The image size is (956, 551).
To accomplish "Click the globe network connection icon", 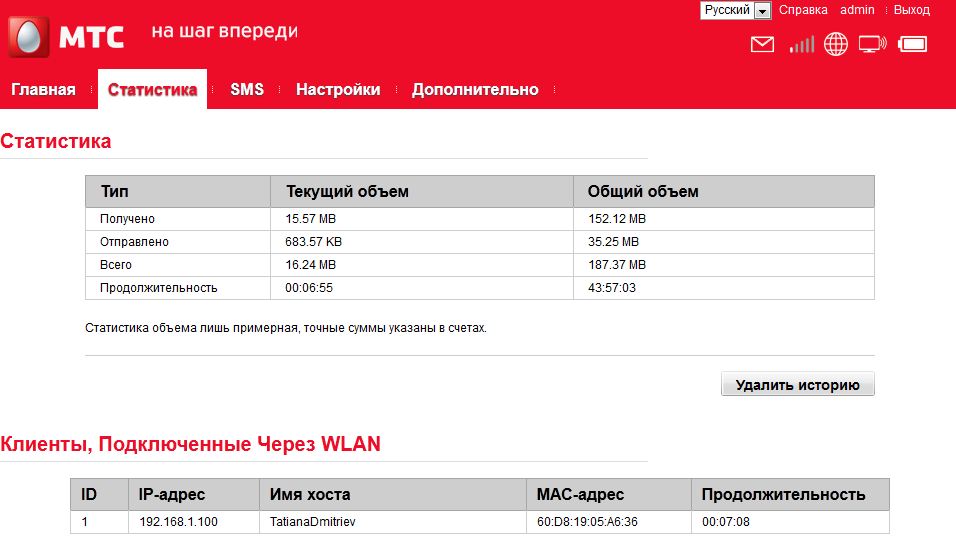I will [x=836, y=44].
